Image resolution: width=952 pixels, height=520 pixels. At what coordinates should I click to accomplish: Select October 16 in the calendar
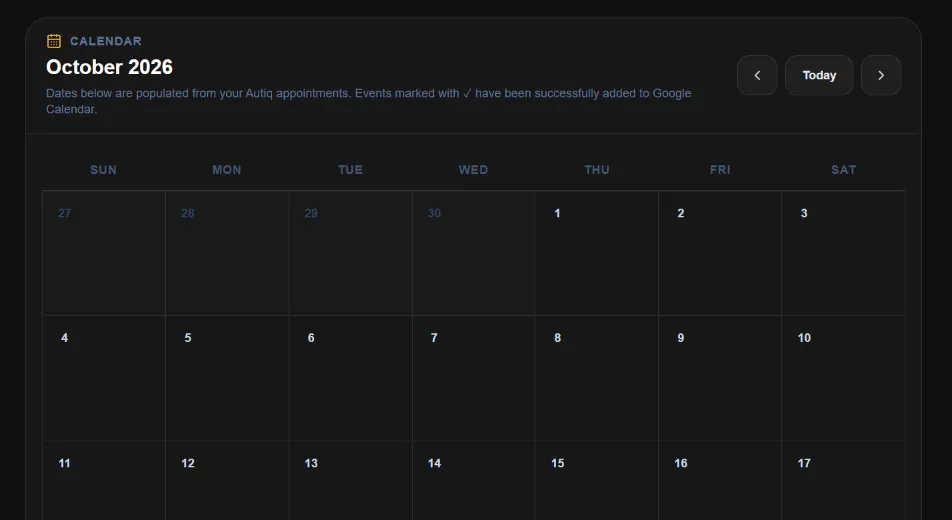[720, 481]
